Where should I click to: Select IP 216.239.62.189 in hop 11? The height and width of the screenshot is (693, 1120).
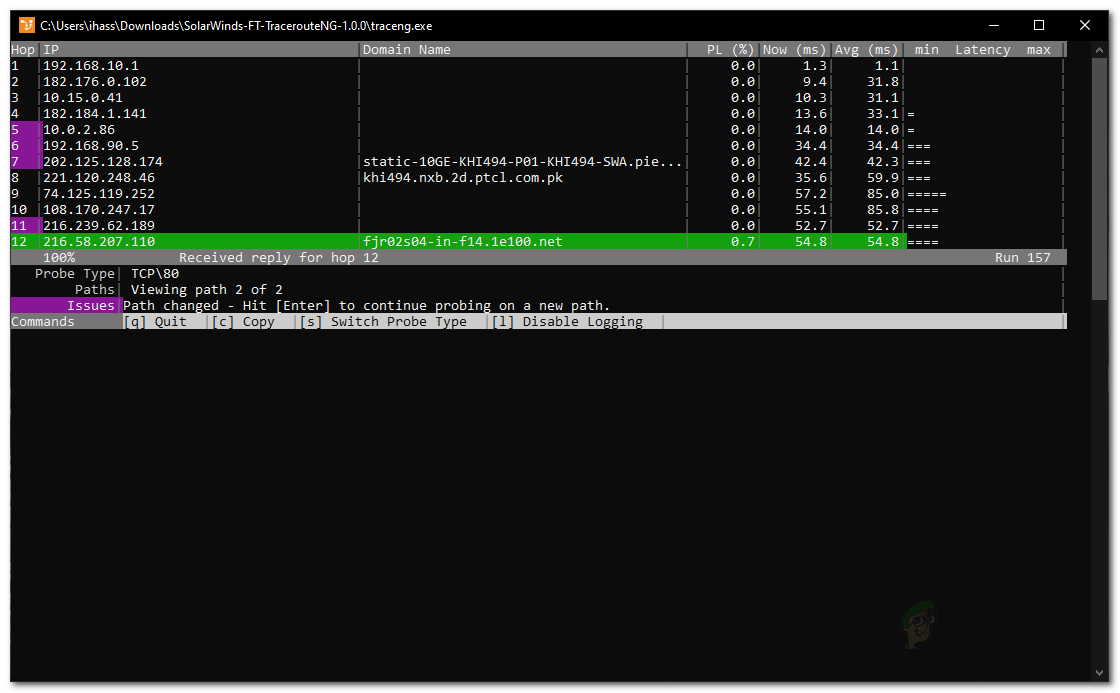pyautogui.click(x=99, y=226)
